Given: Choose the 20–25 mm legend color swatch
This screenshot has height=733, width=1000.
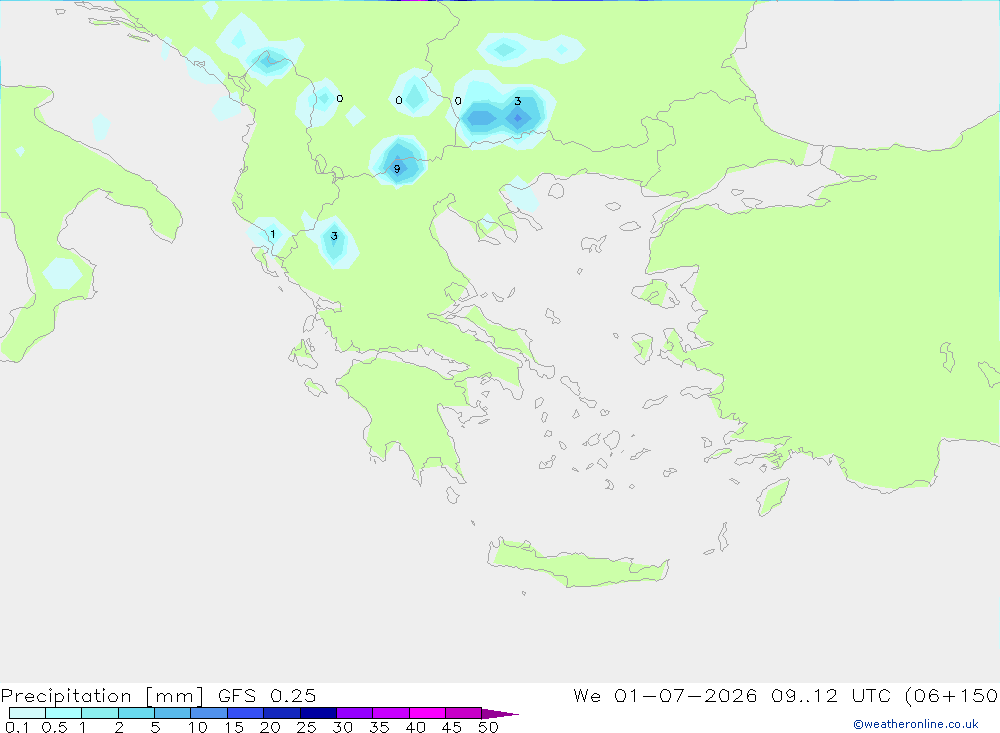Looking at the screenshot, I should click(x=282, y=713).
